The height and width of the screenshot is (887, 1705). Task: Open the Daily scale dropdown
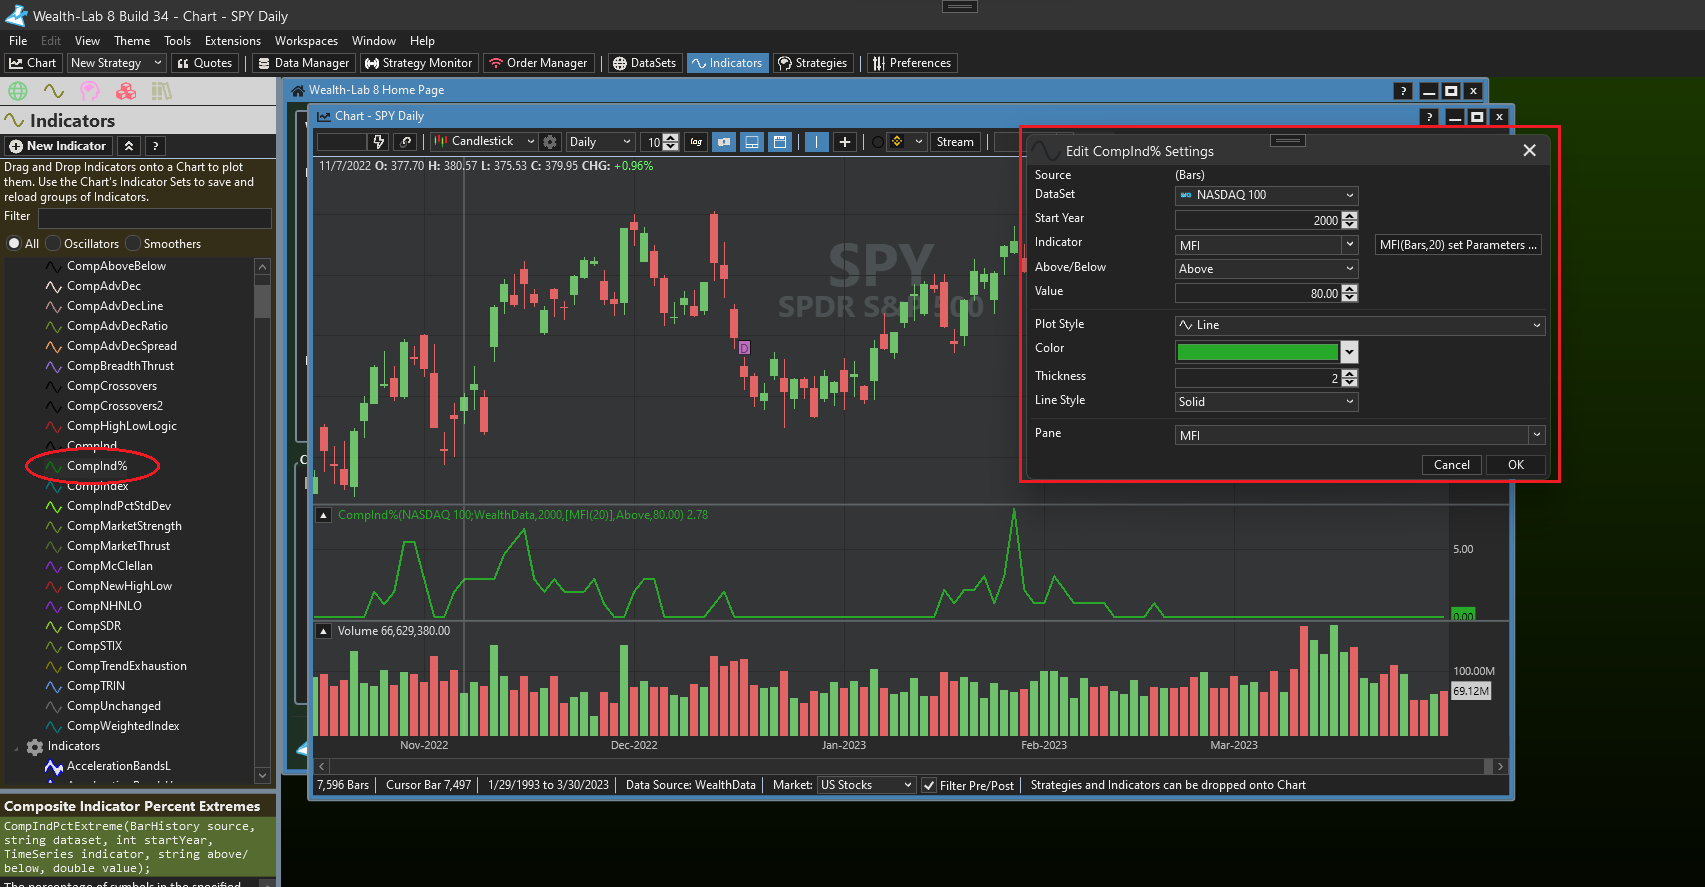(x=600, y=142)
